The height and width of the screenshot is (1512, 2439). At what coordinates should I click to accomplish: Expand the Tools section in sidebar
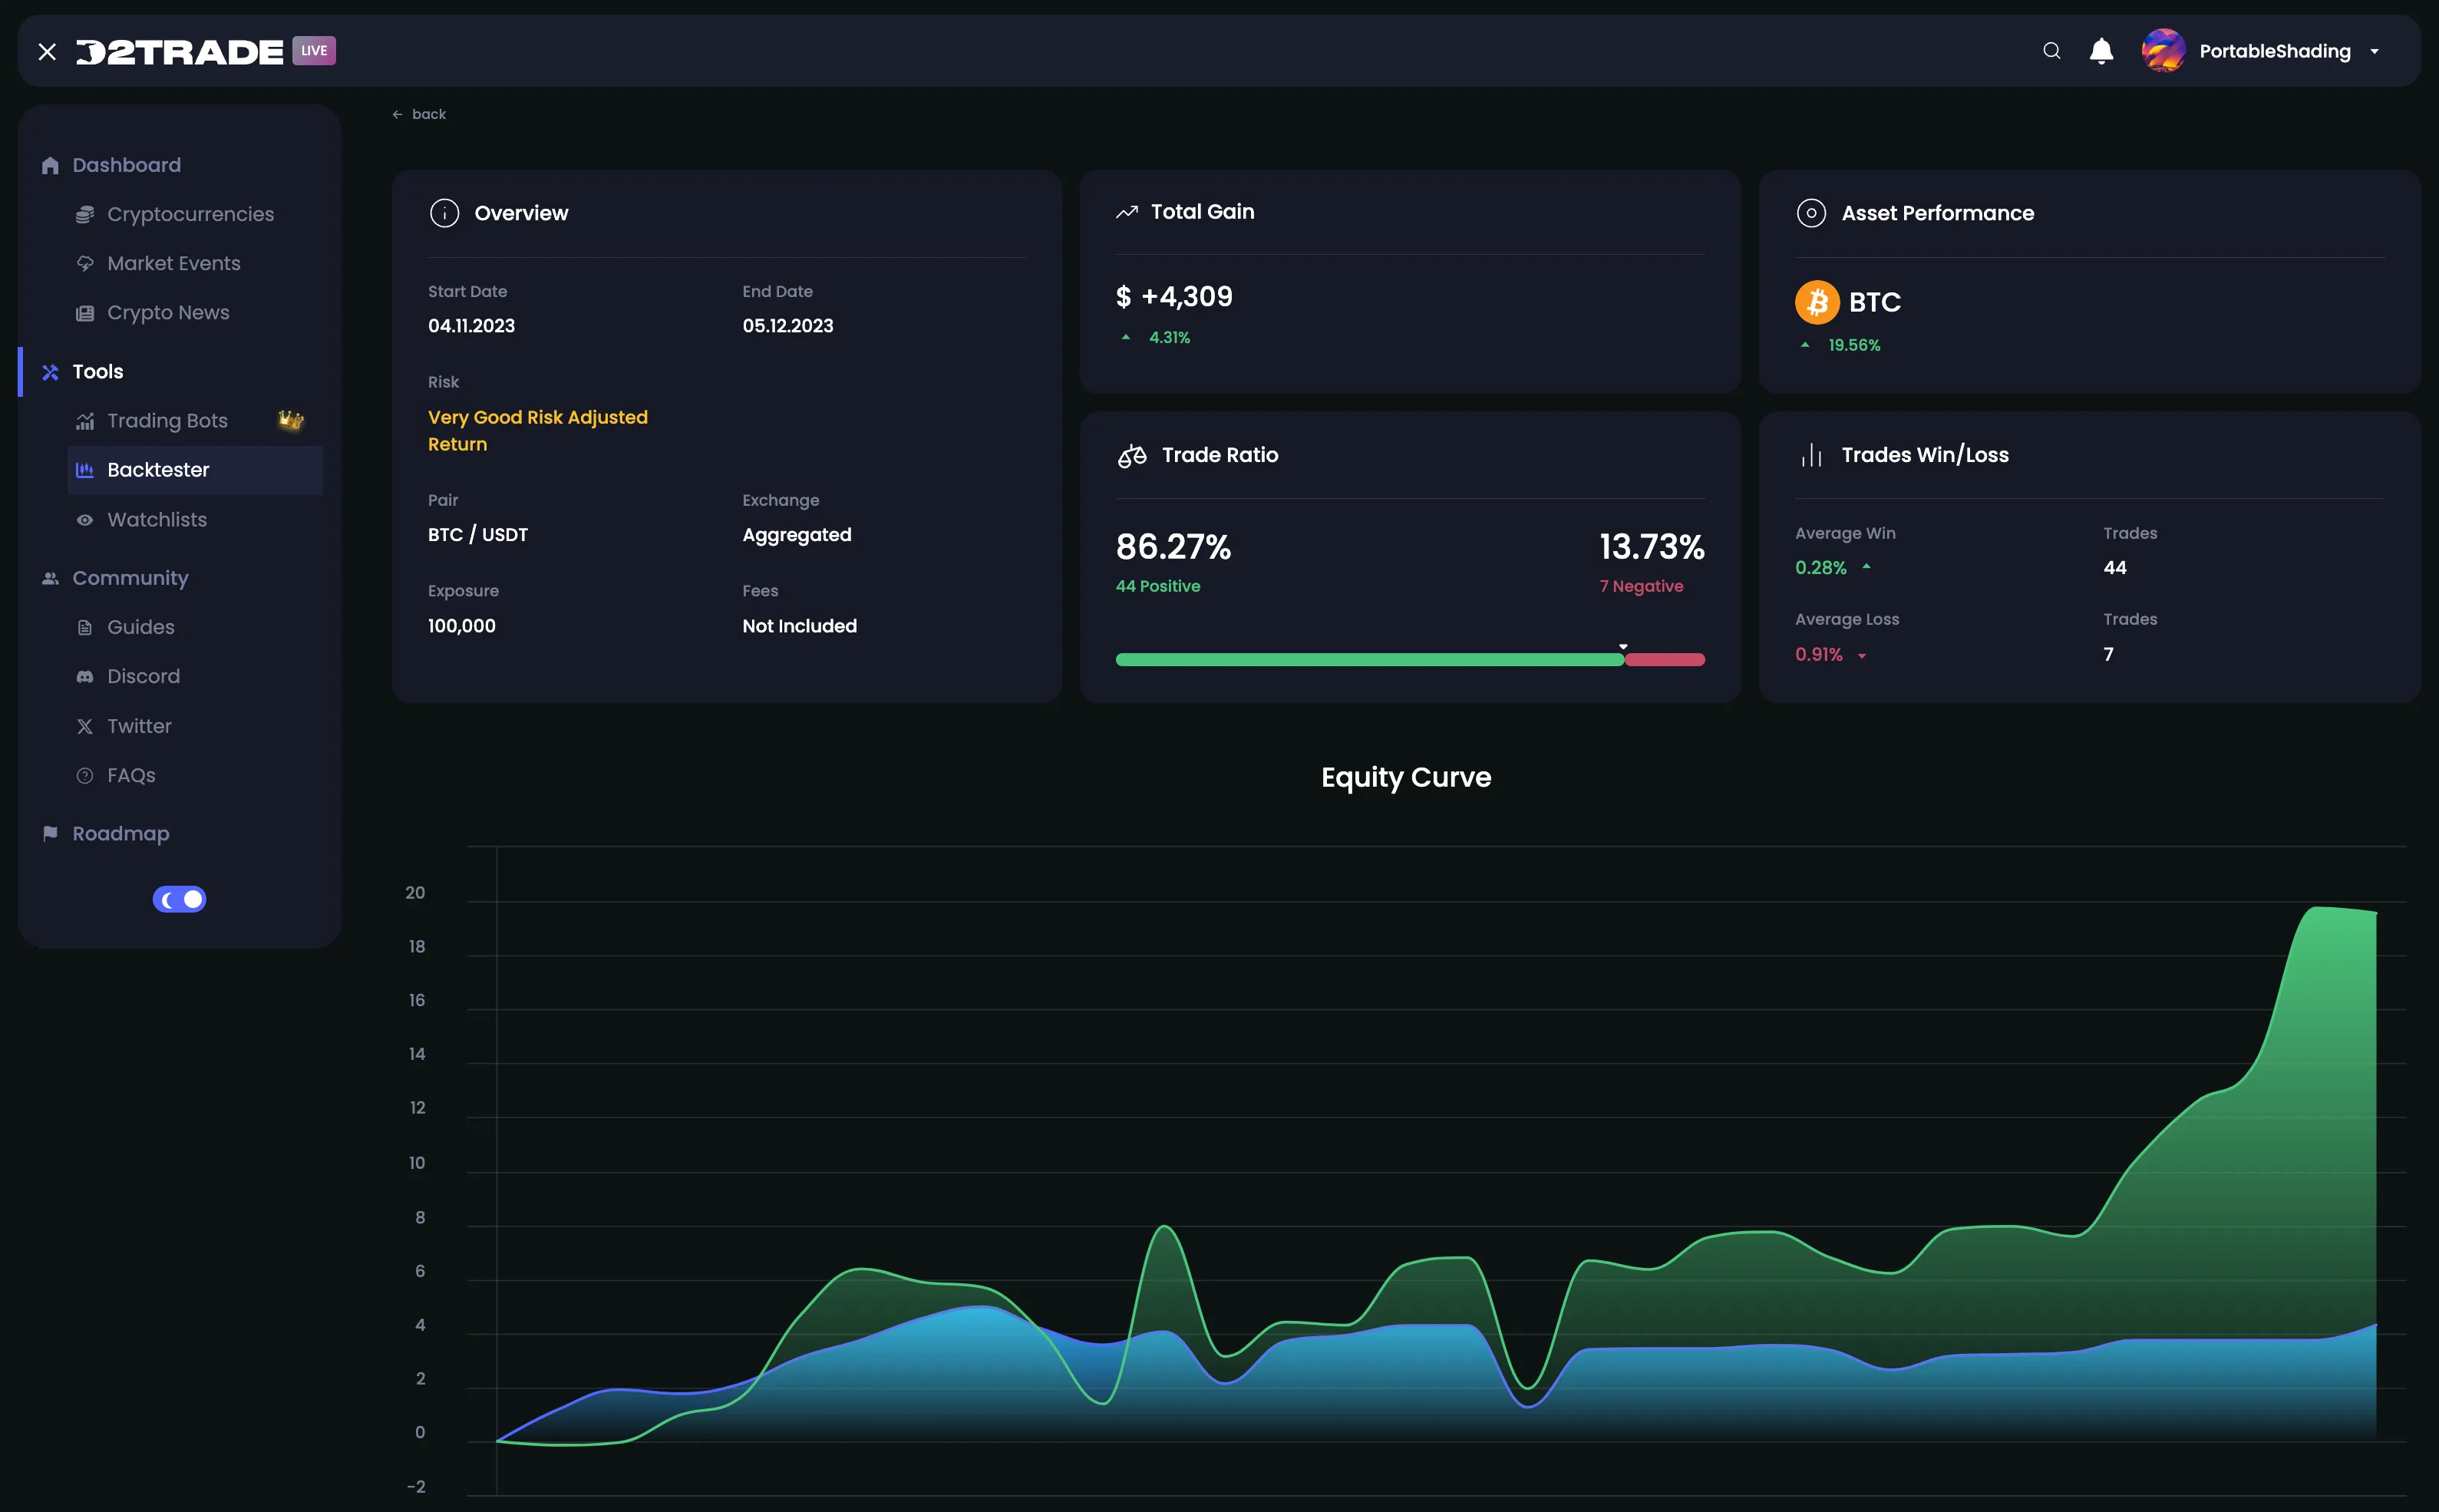pyautogui.click(x=98, y=371)
